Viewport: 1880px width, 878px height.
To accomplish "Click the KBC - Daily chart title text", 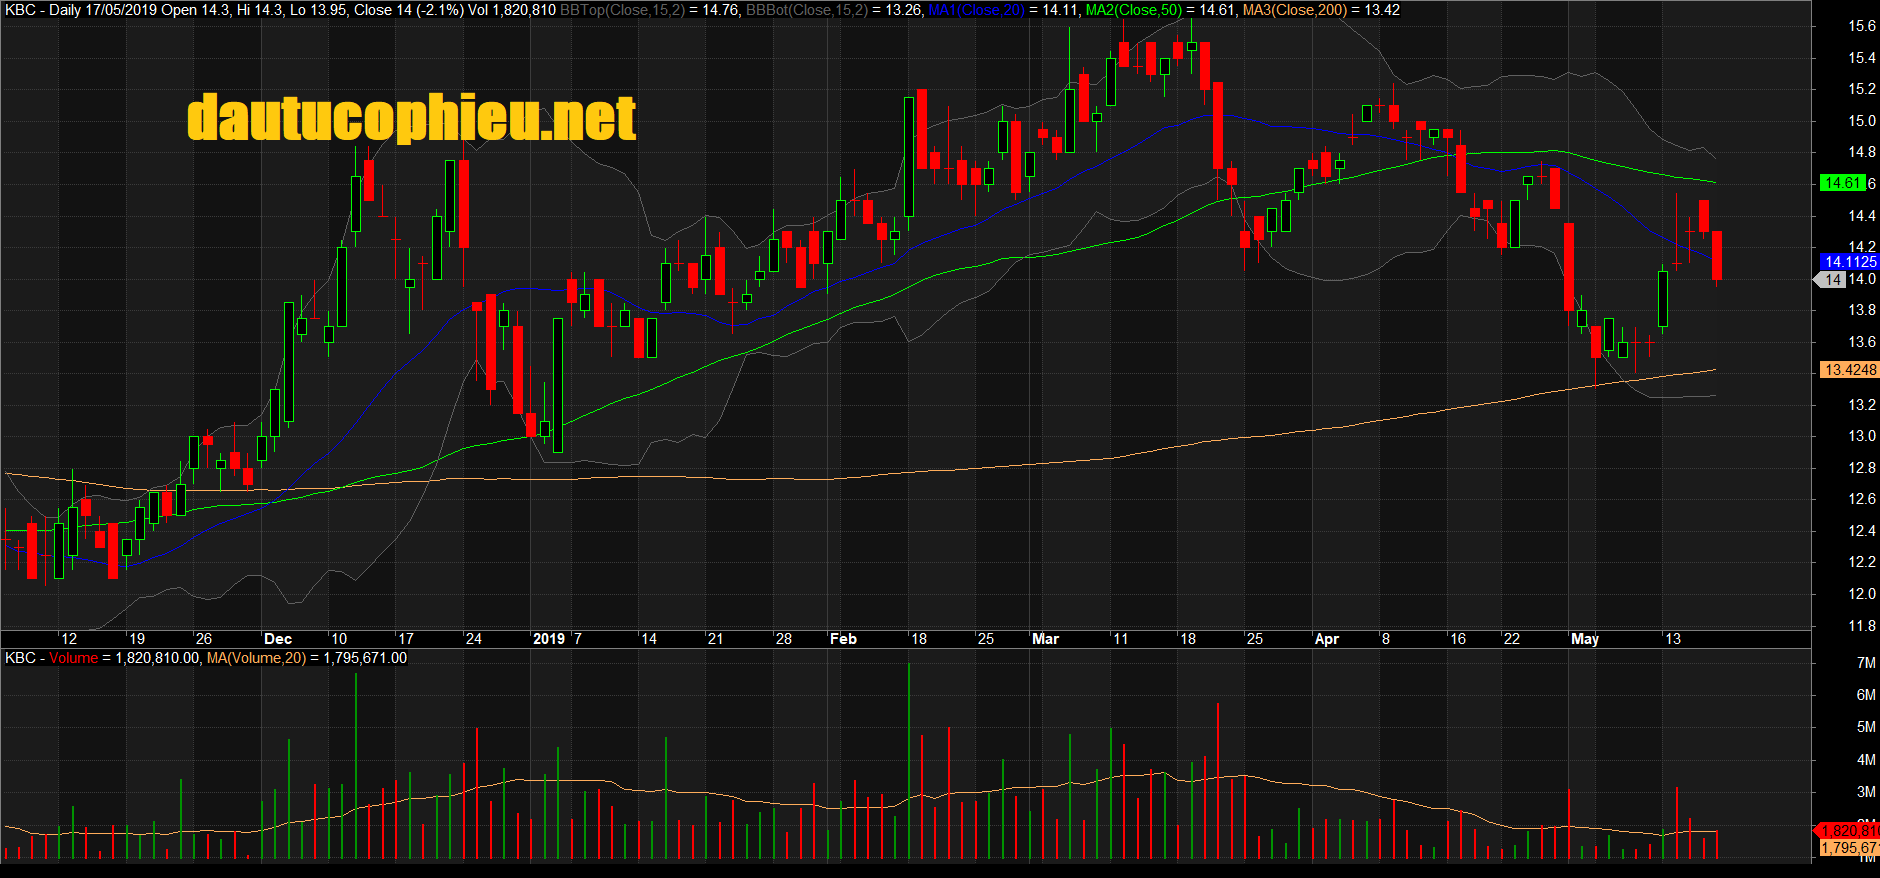I will click(x=43, y=10).
